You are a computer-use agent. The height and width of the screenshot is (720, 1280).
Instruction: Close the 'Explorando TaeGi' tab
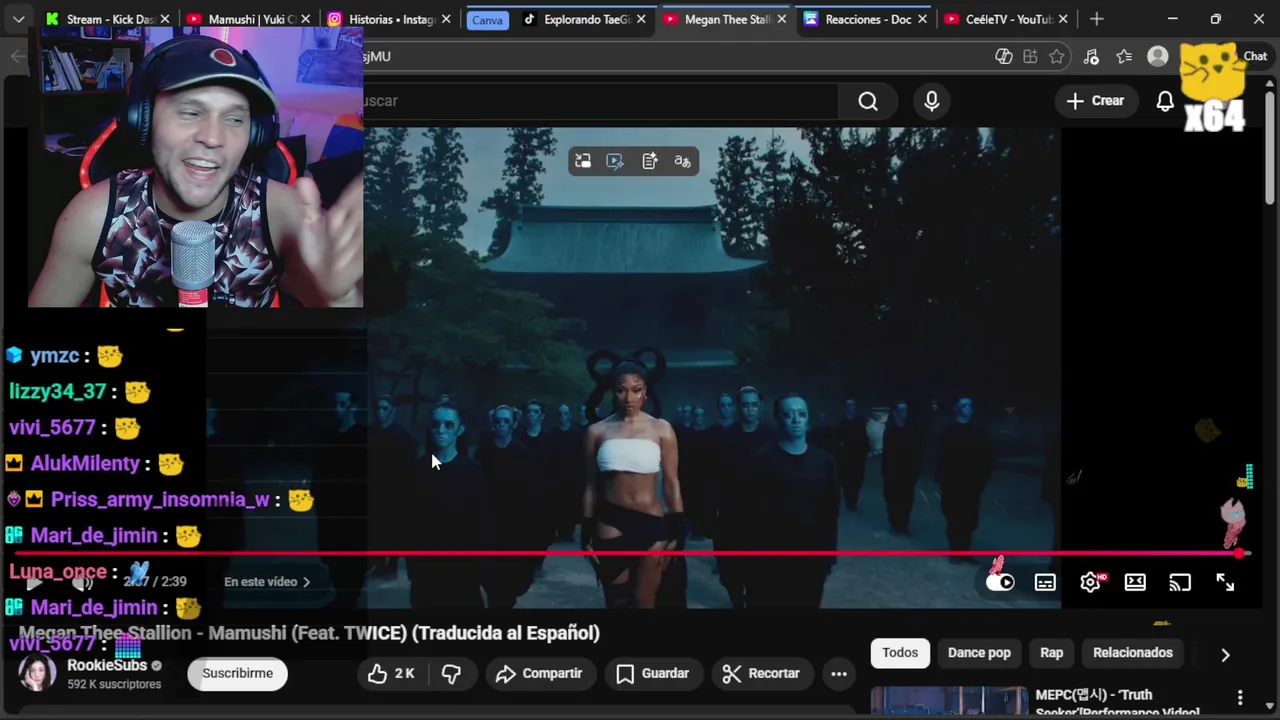click(641, 19)
